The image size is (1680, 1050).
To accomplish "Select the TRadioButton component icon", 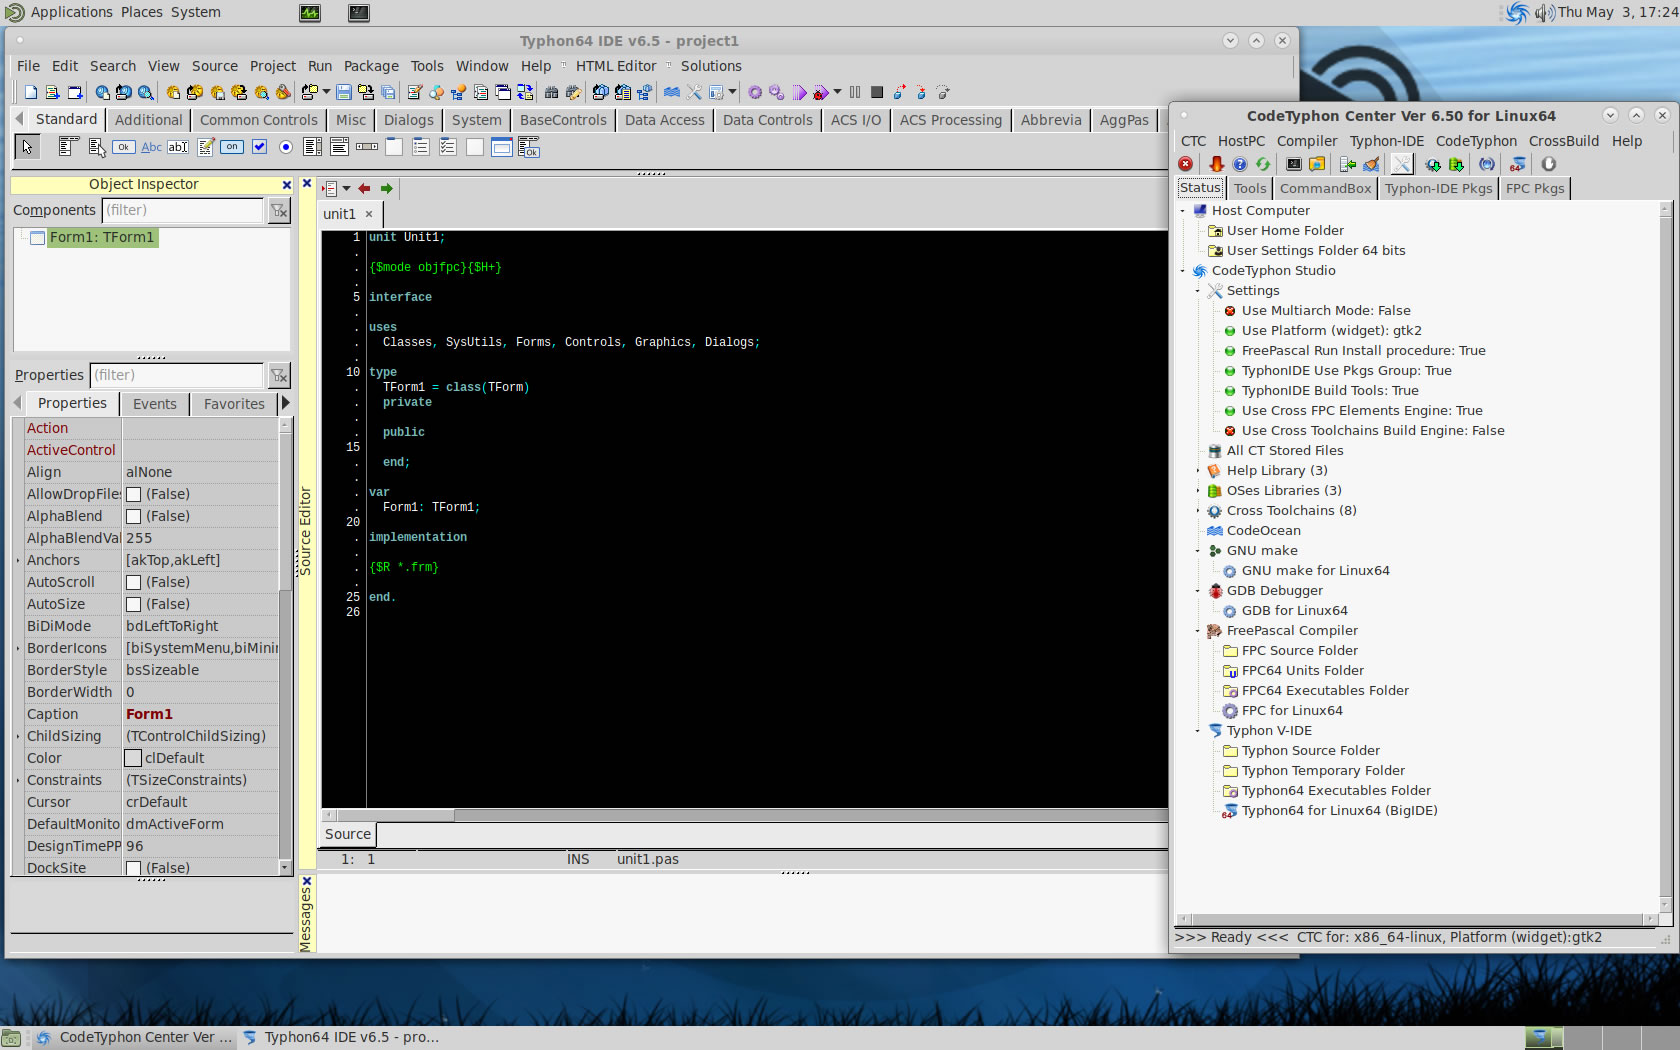I will pos(286,147).
